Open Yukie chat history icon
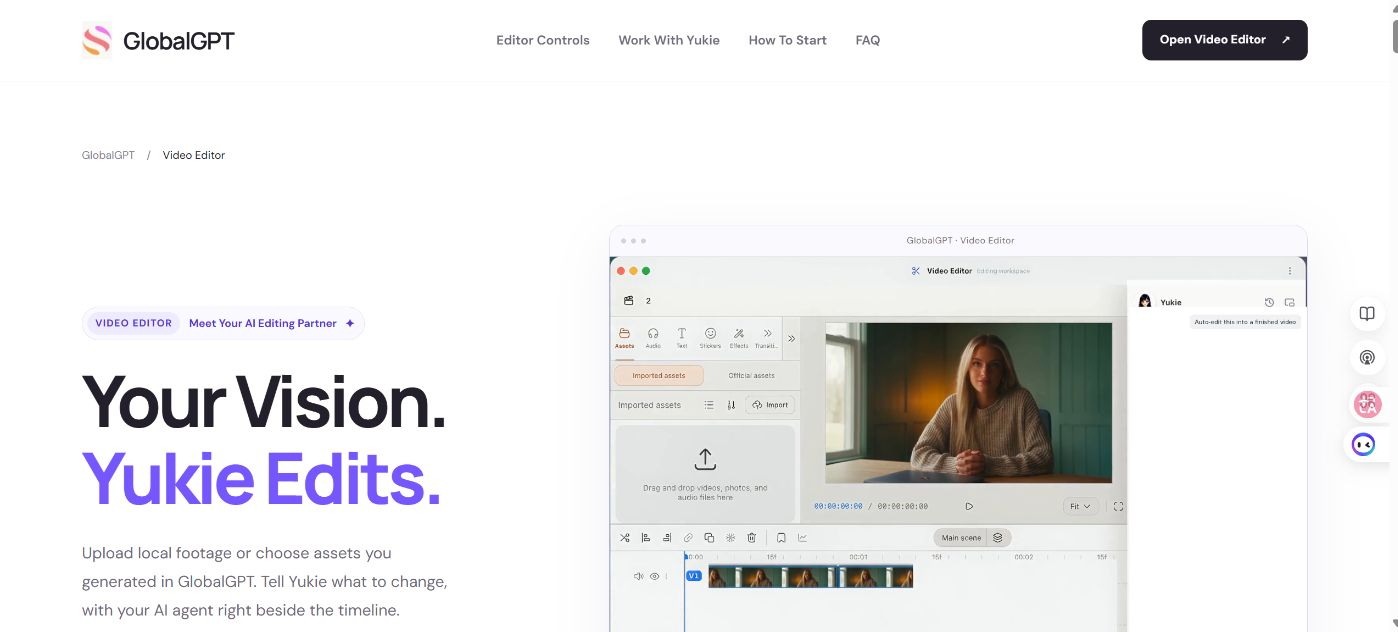The image size is (1398, 632). tap(1269, 302)
